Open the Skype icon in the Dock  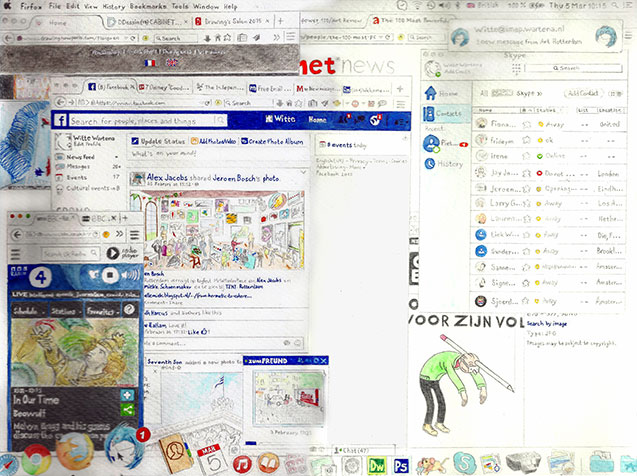464,463
